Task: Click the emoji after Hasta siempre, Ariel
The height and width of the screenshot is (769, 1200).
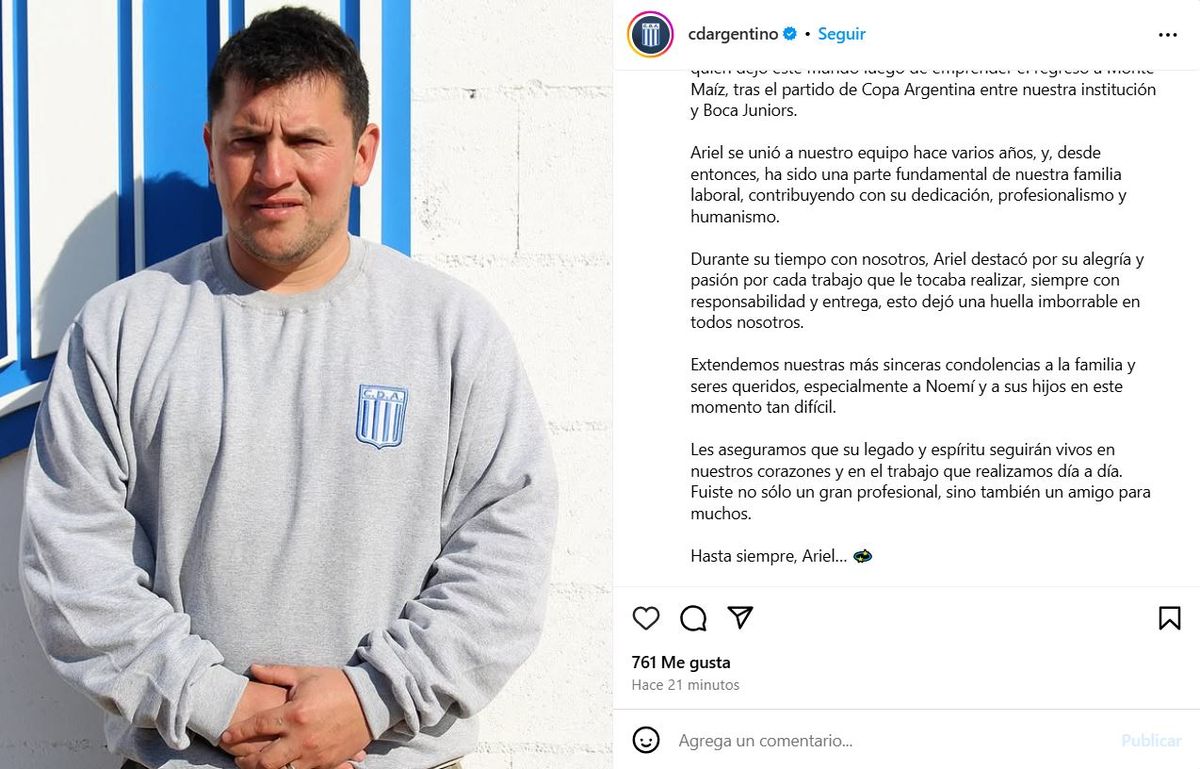Action: click(862, 556)
